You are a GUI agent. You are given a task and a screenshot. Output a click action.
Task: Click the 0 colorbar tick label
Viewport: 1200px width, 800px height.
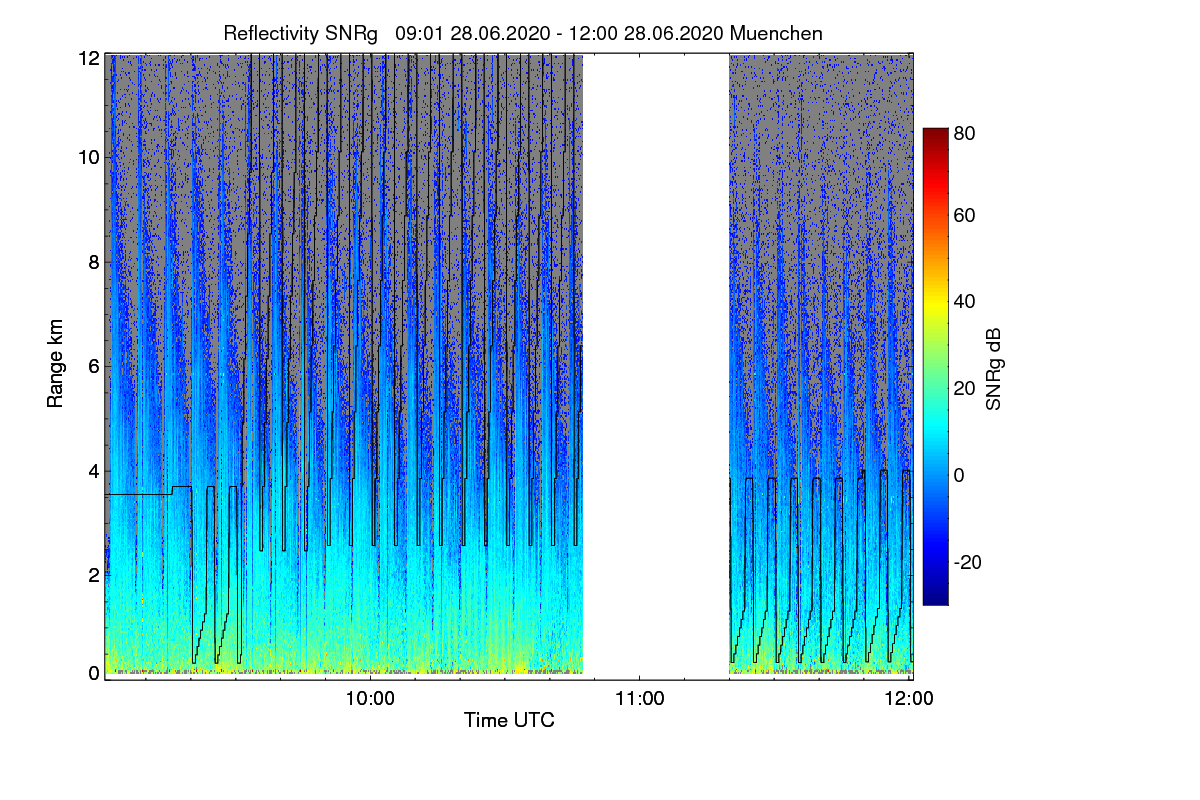[x=960, y=475]
